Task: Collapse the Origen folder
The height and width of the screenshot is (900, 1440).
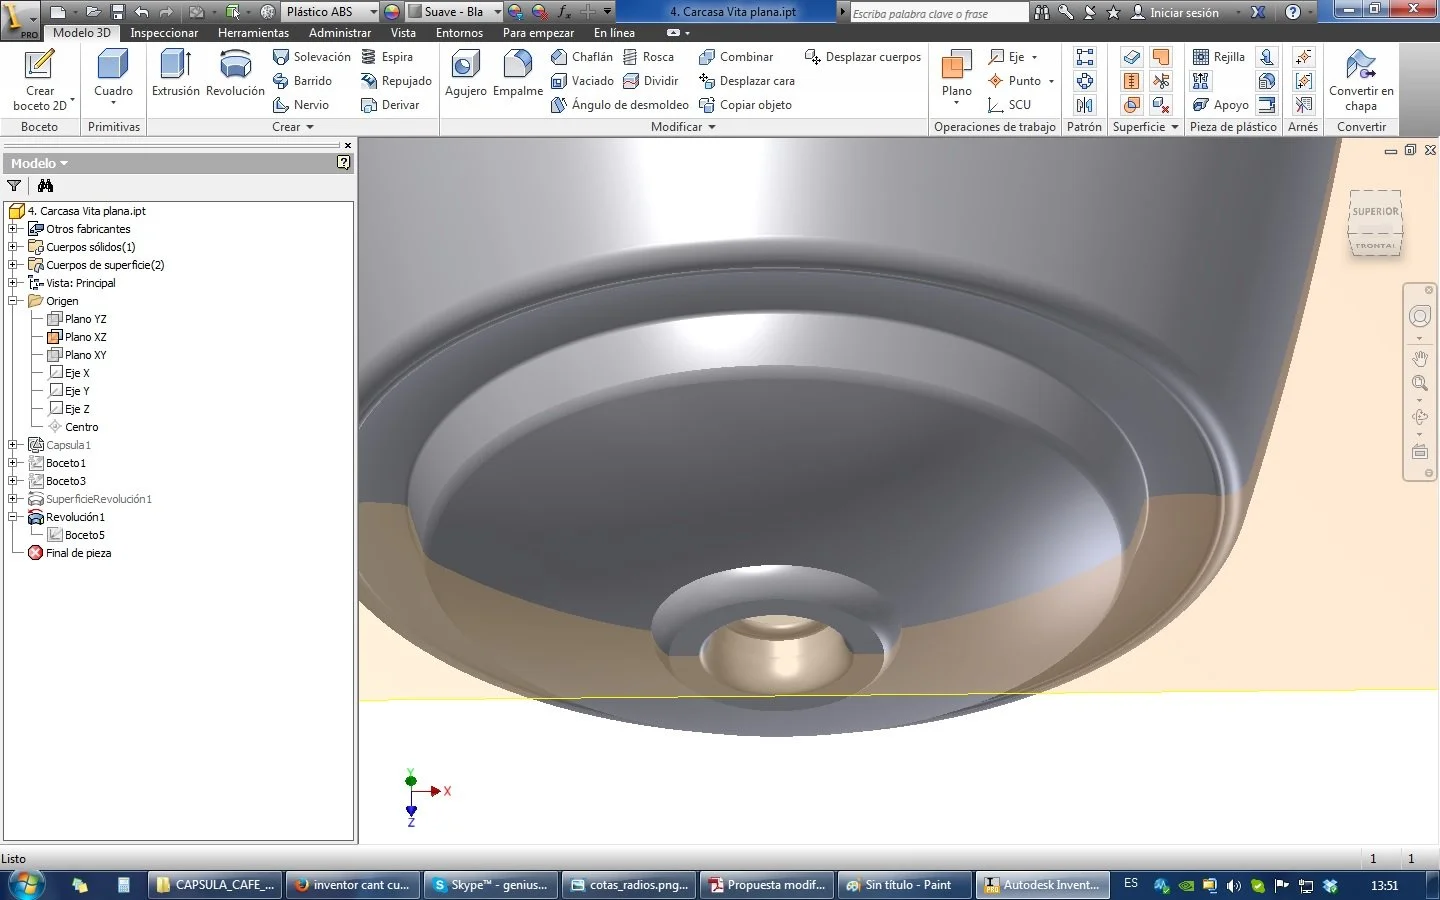Action: click(13, 301)
